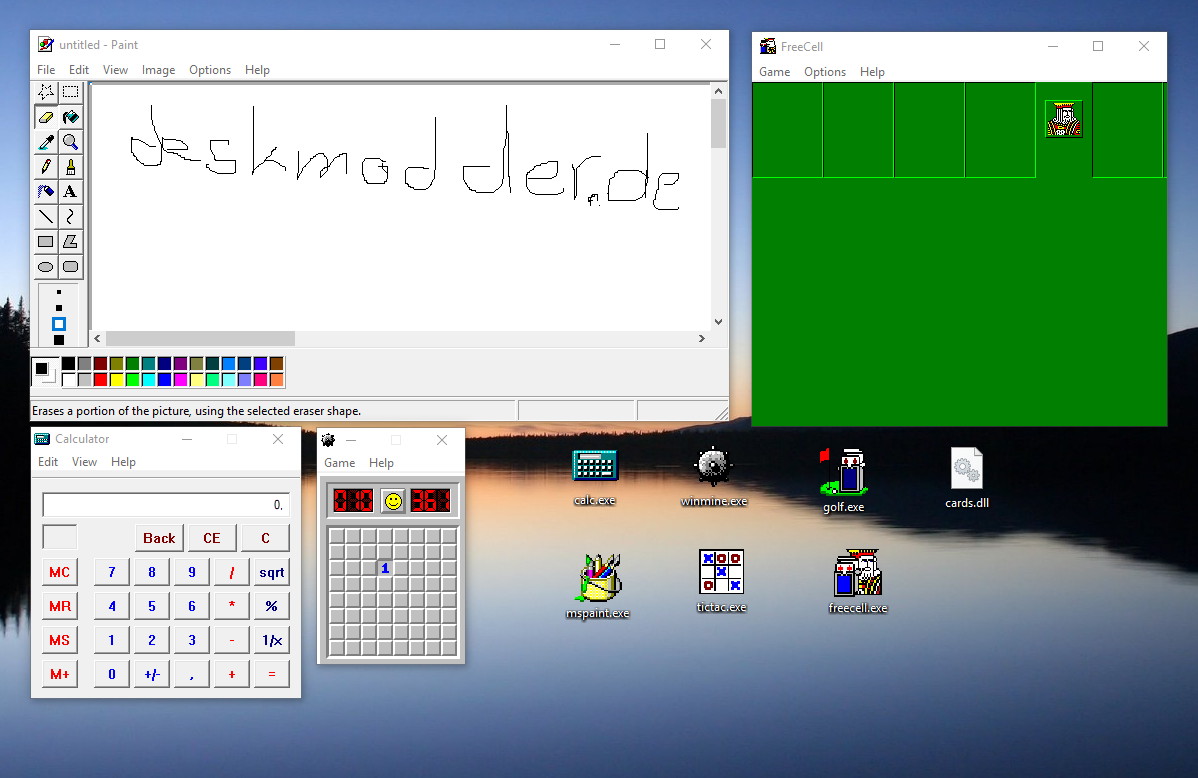Click the M+ button in Calculator

[x=60, y=674]
